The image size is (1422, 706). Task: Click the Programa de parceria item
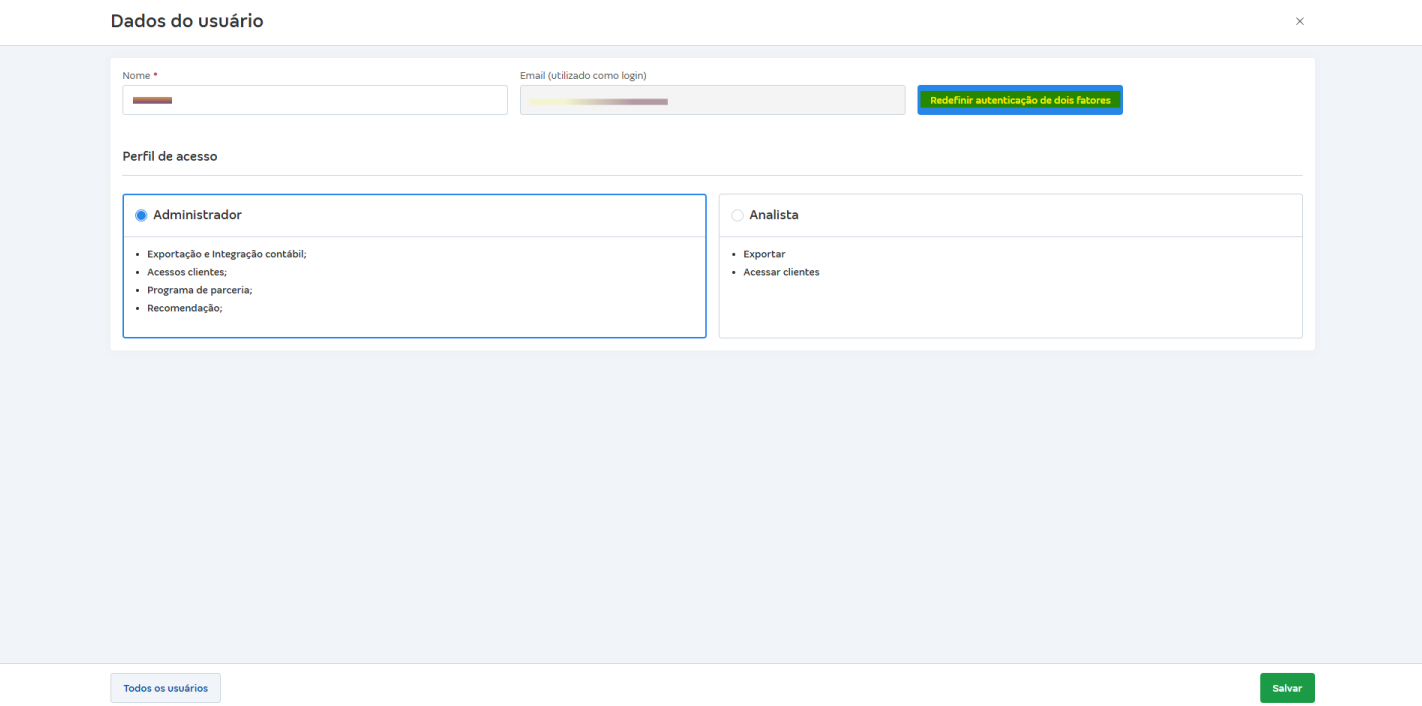(199, 290)
